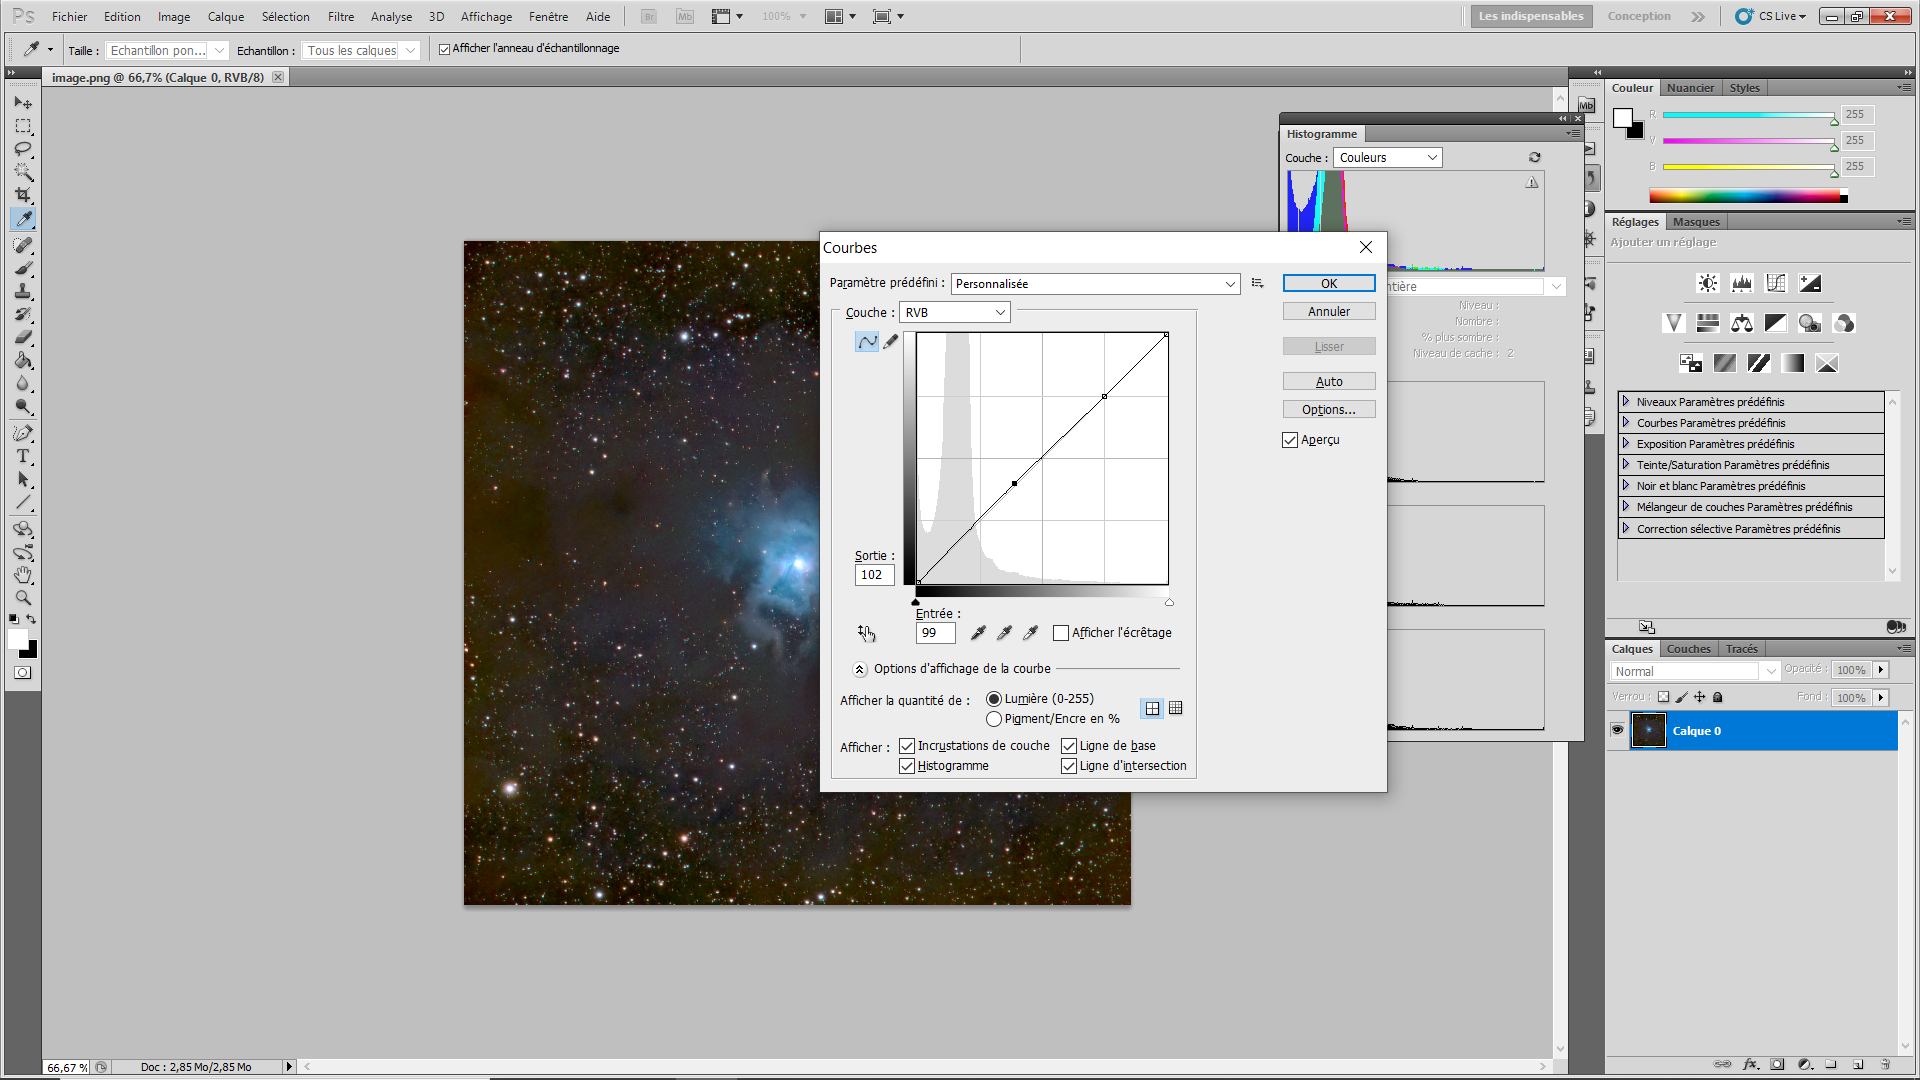Select the Zoom tool
Viewport: 1920px width, 1080px height.
point(23,598)
